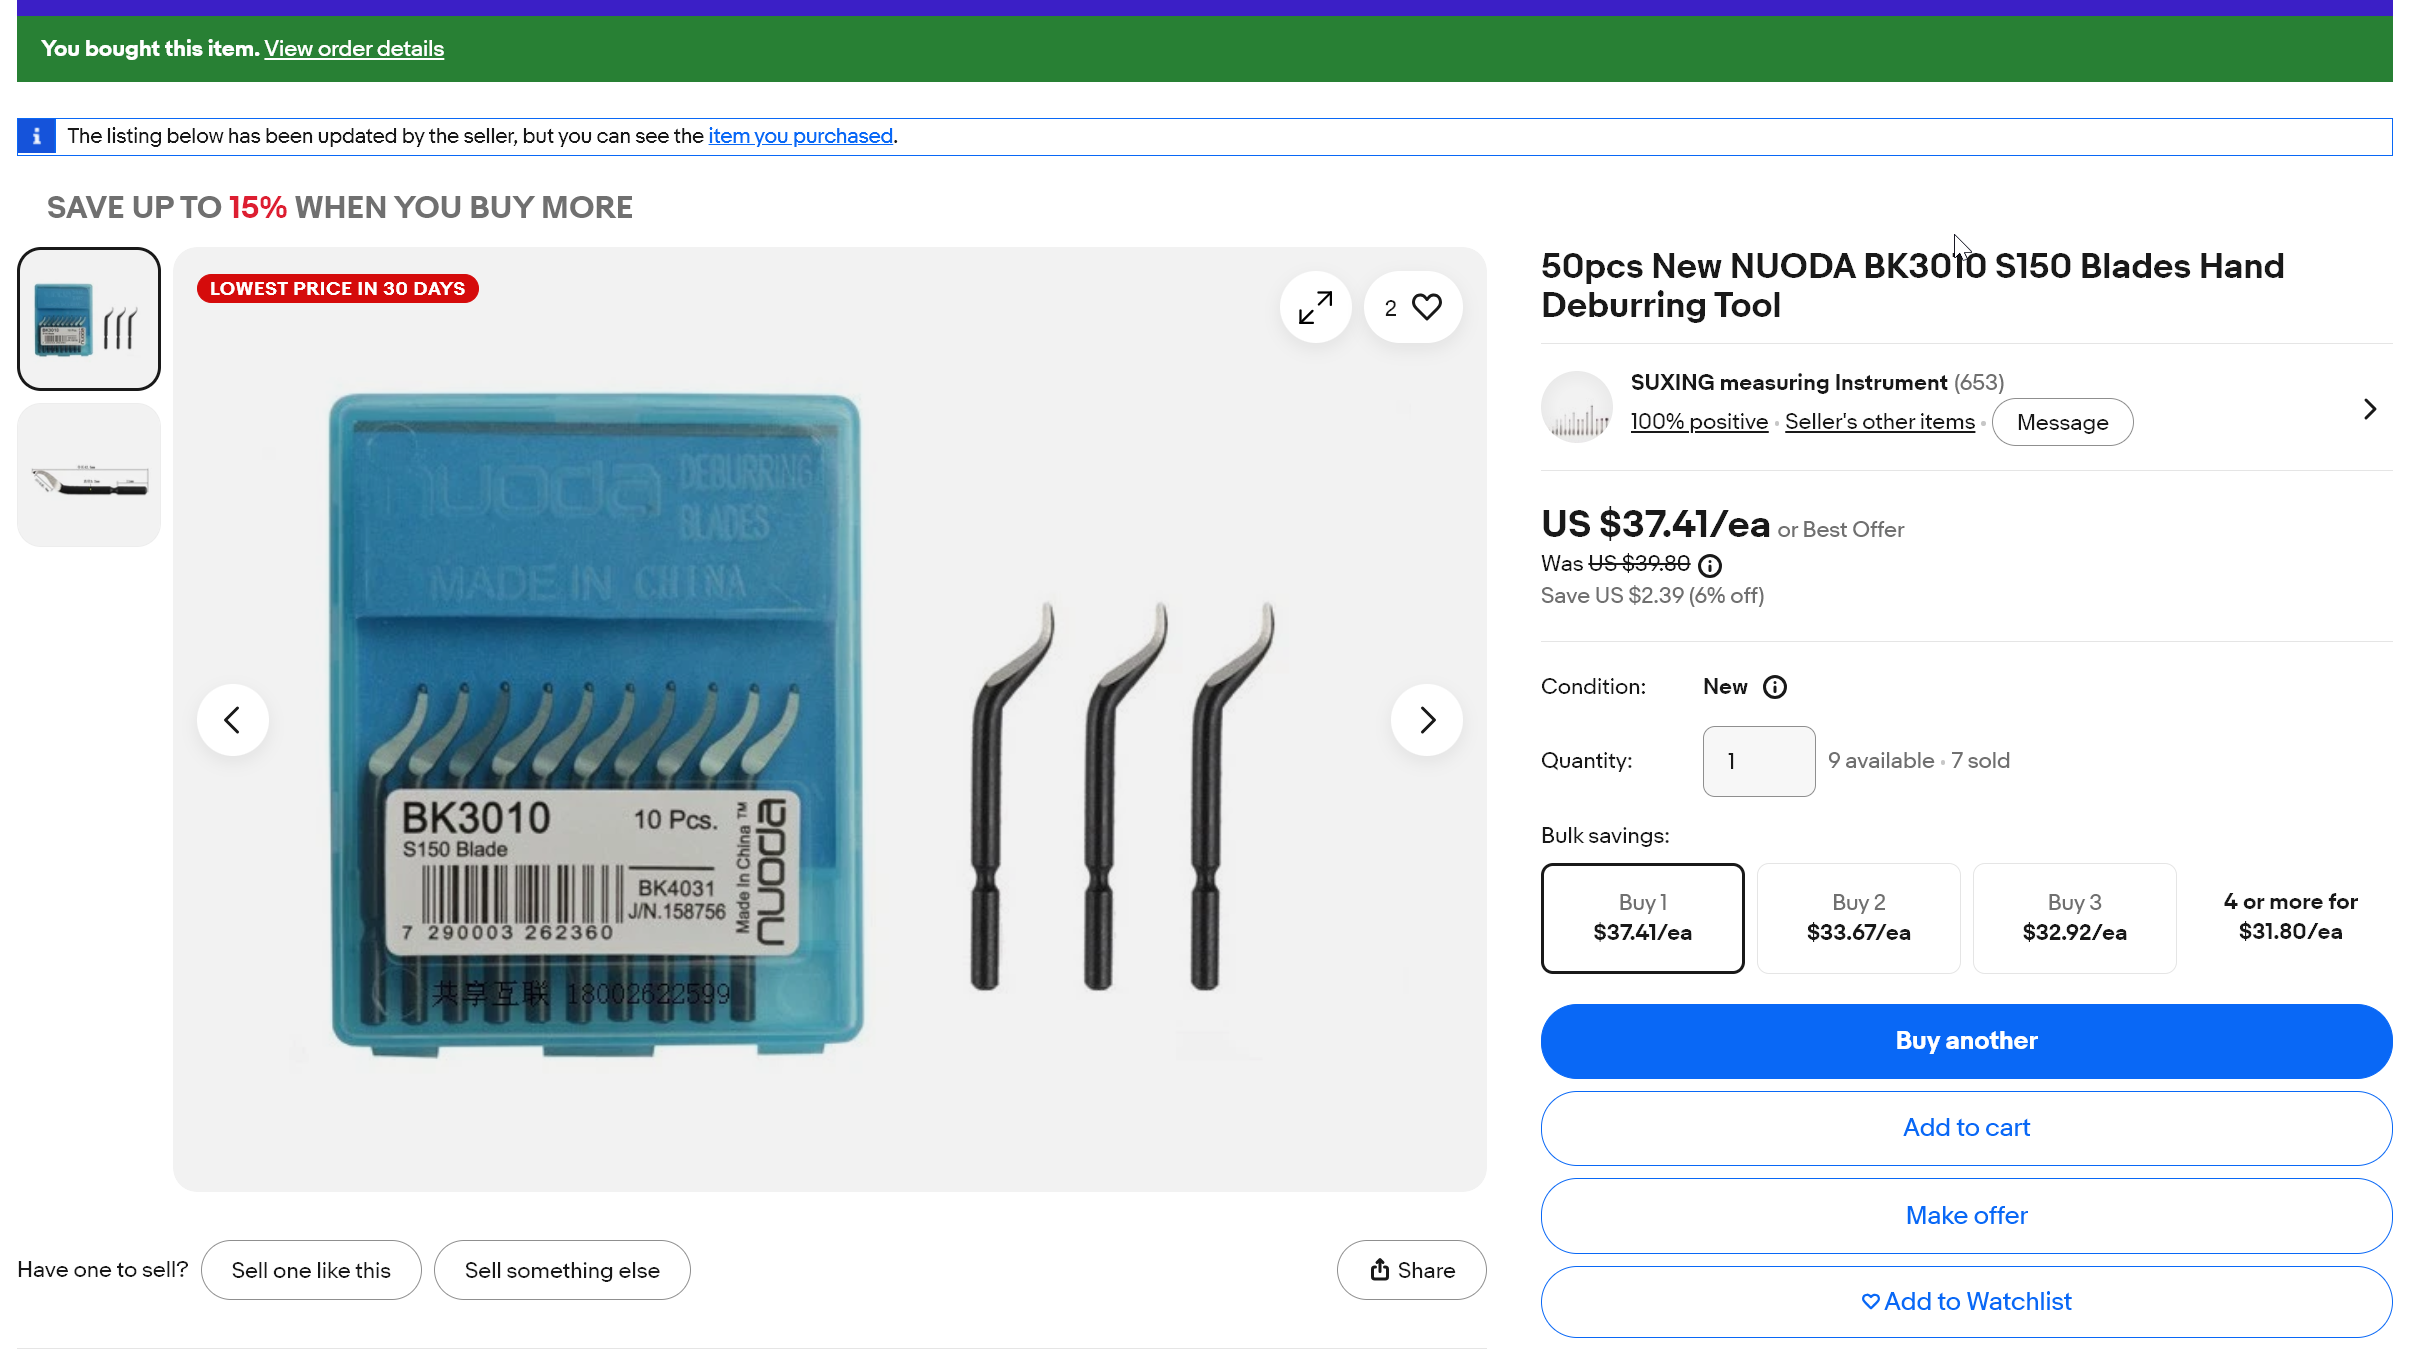This screenshot has height=1360, width=2429.
Task: Click the Share button
Action: [x=1412, y=1270]
